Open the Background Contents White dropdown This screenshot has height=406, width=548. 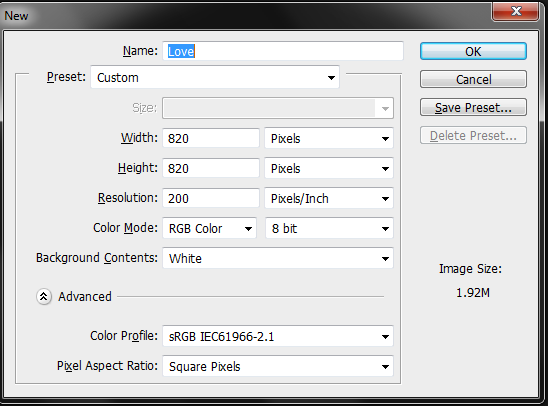(278, 259)
